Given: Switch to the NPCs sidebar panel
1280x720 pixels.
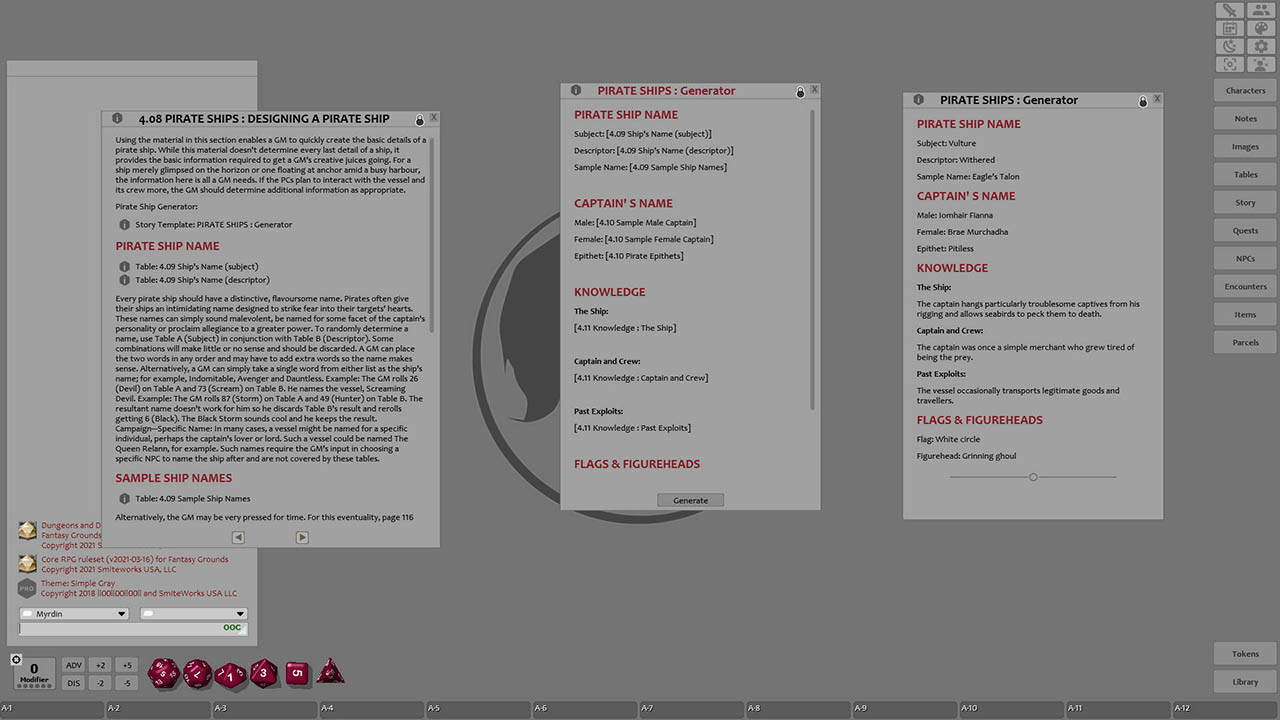Looking at the screenshot, I should 1244,258.
